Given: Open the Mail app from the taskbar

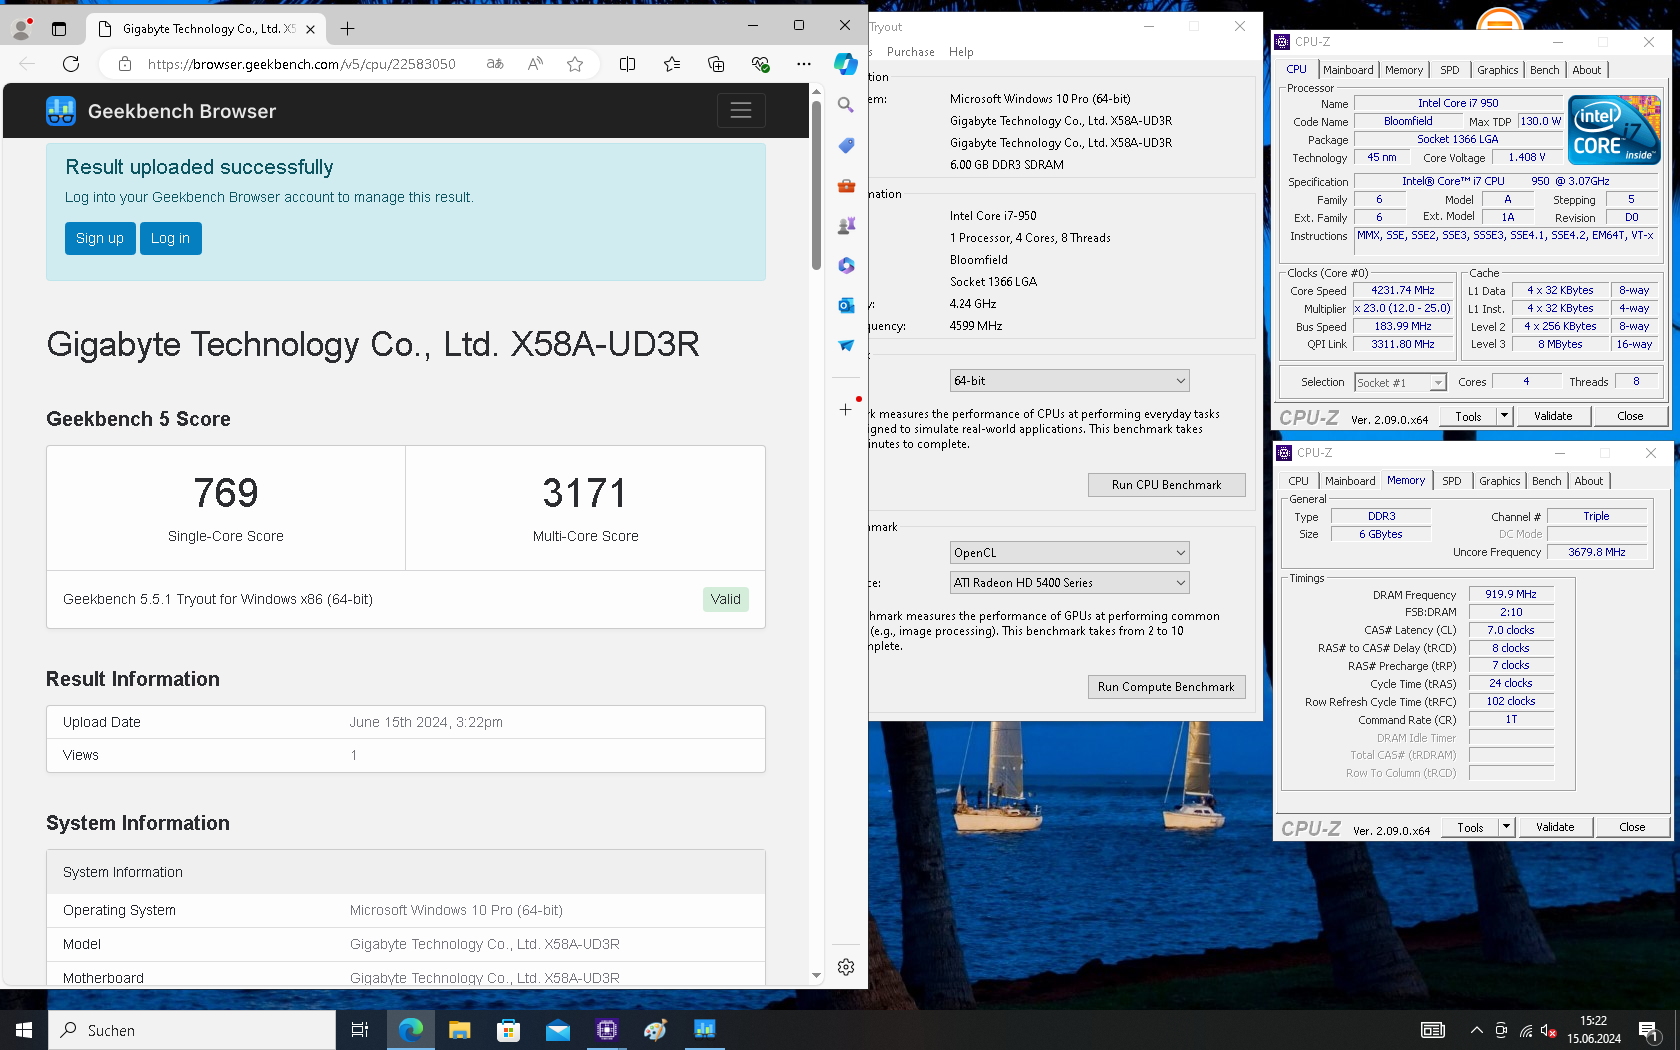Looking at the screenshot, I should [x=557, y=1030].
